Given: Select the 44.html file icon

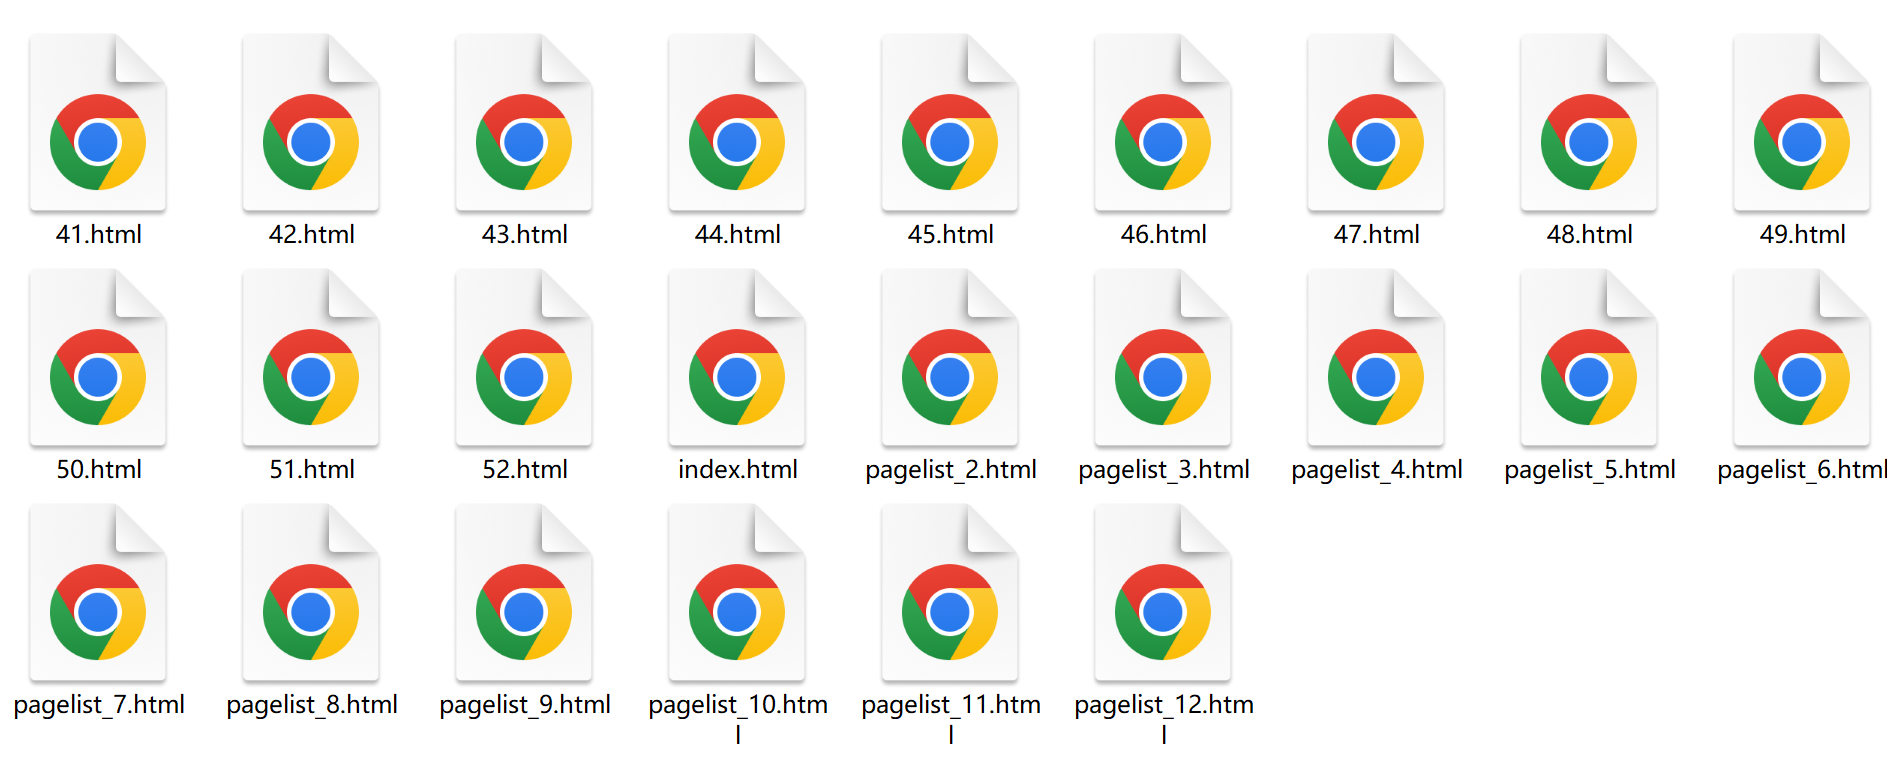Looking at the screenshot, I should coord(737,123).
